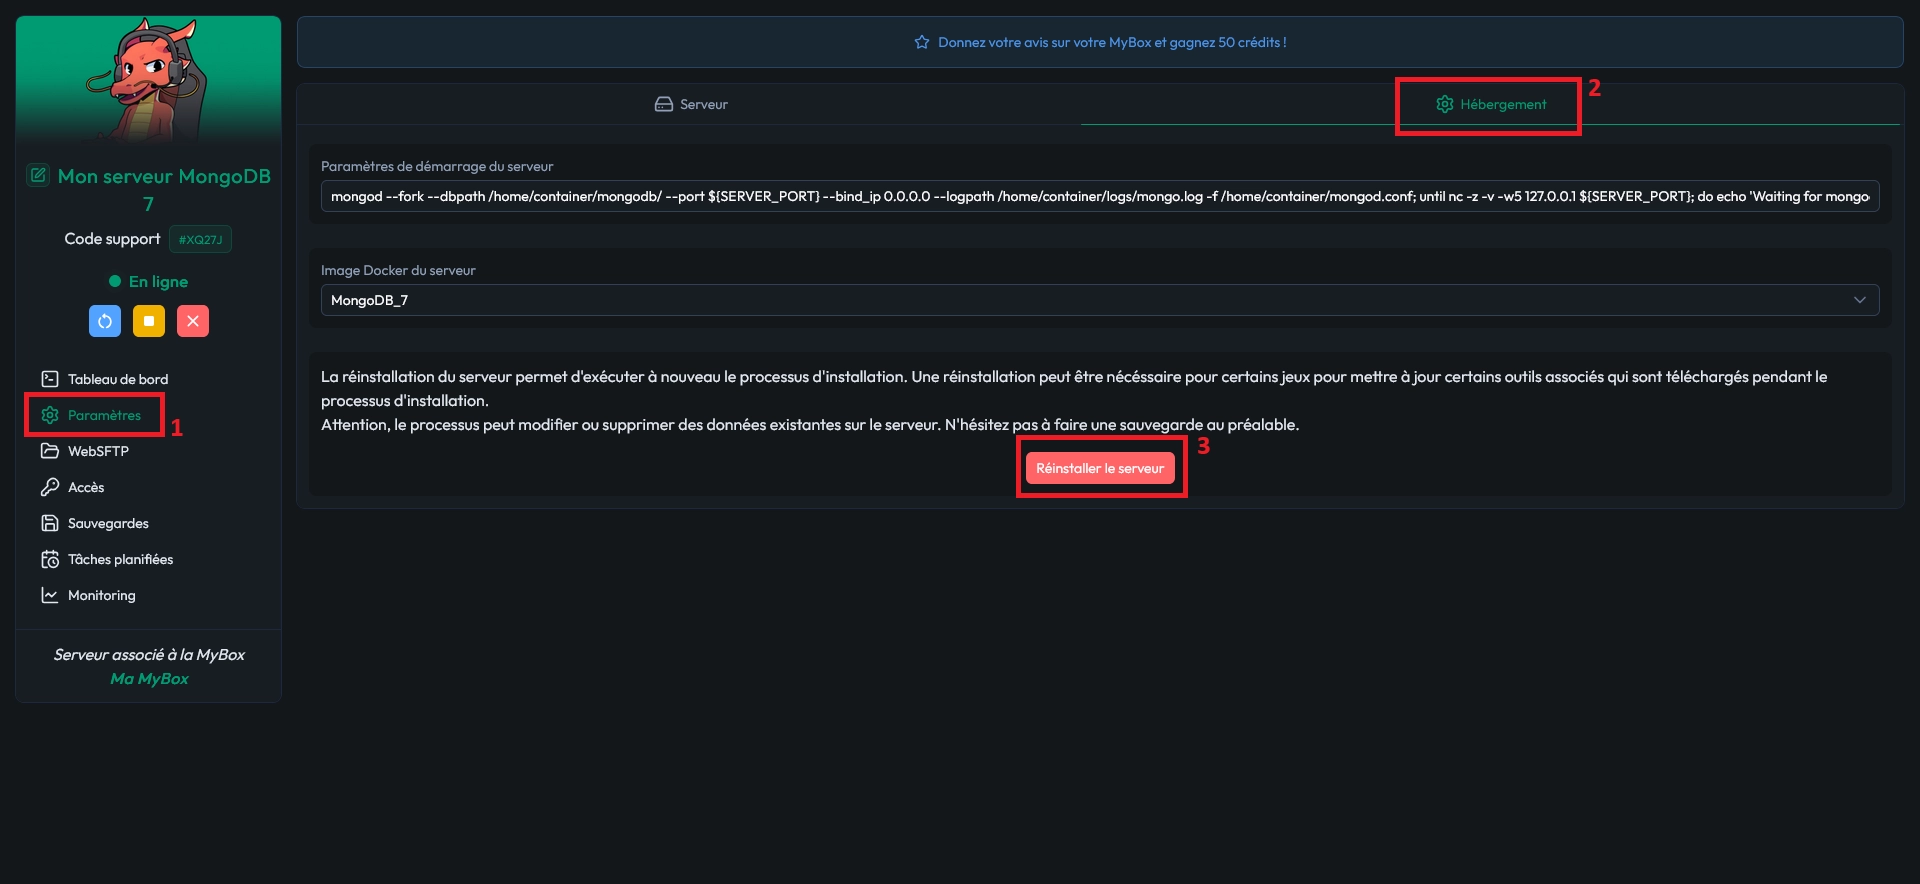The height and width of the screenshot is (884, 1920).
Task: Click the Sauvegardes save icon
Action: pos(50,523)
